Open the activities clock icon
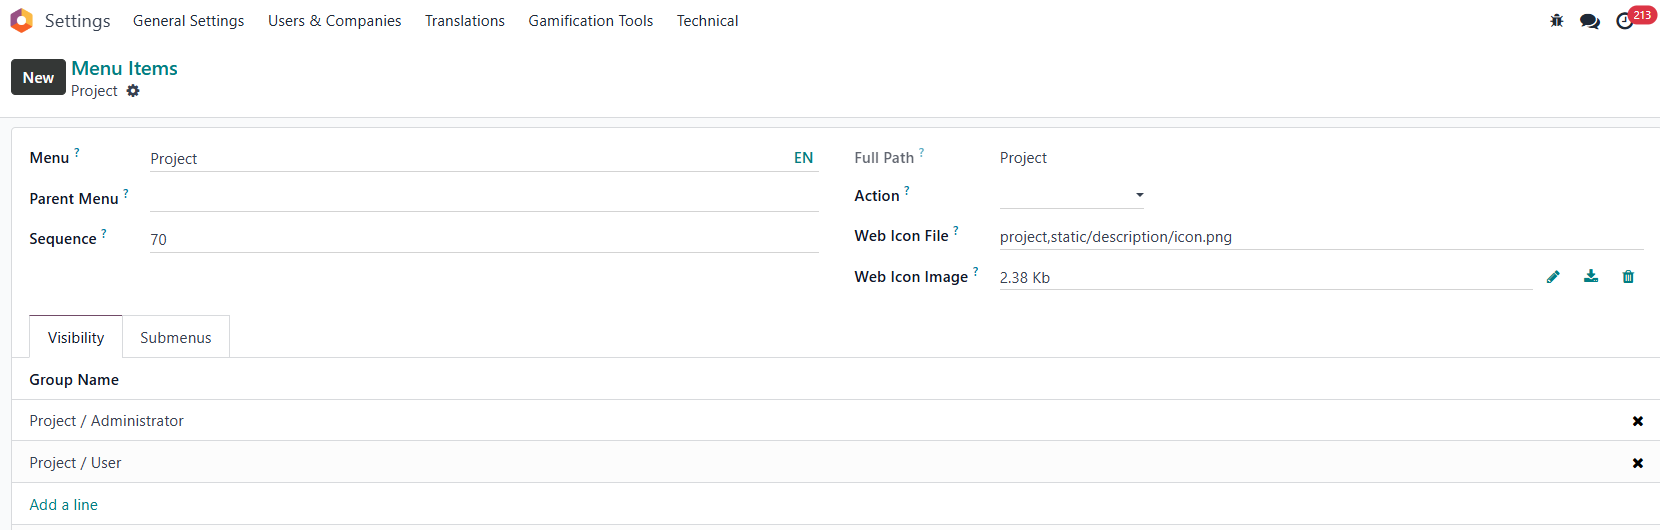Viewport: 1660px width, 530px height. pos(1625,21)
